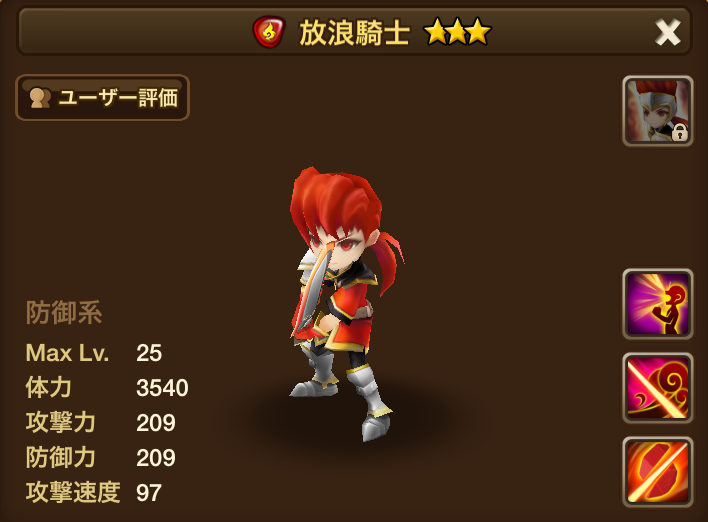708x522 pixels.
Task: Click the 防御系 type label
Action: [x=64, y=312]
